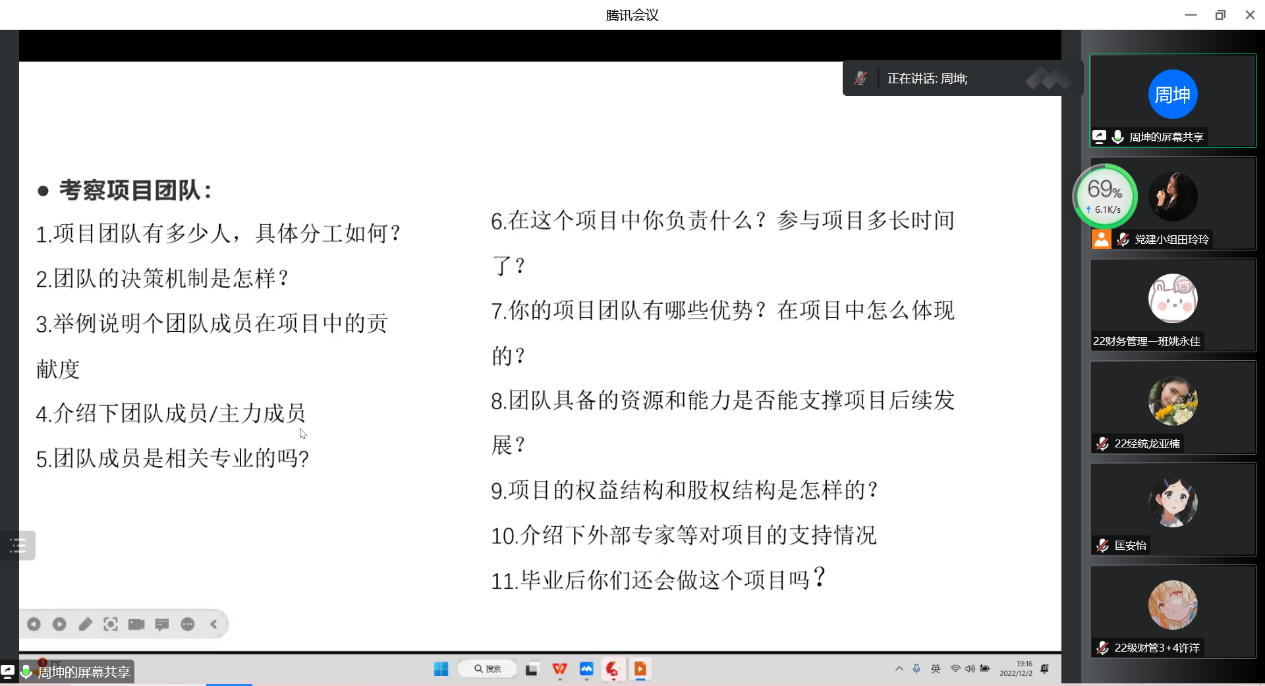This screenshot has height=686, width=1265.
Task: Open notification bell in system tray
Action: point(1045,668)
